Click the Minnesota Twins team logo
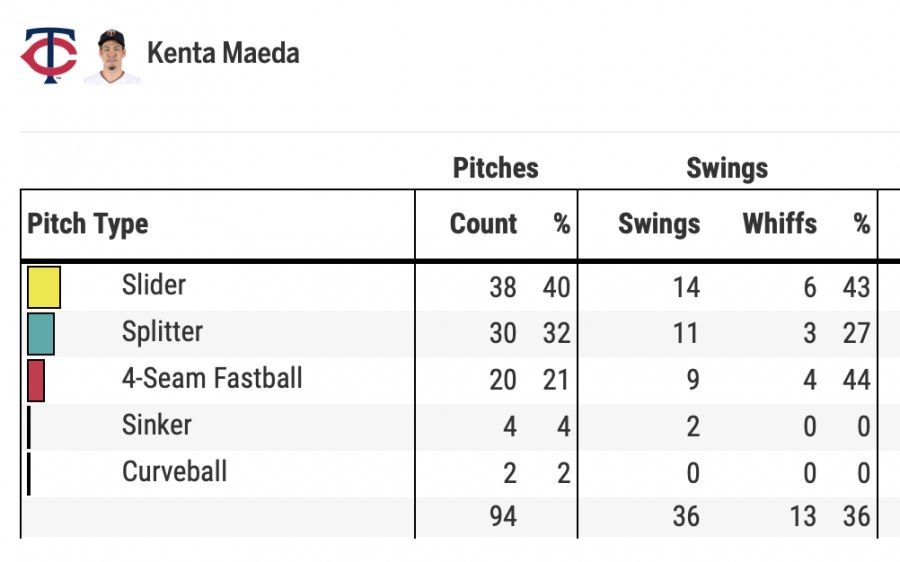The height and width of the screenshot is (562, 900). (x=48, y=56)
